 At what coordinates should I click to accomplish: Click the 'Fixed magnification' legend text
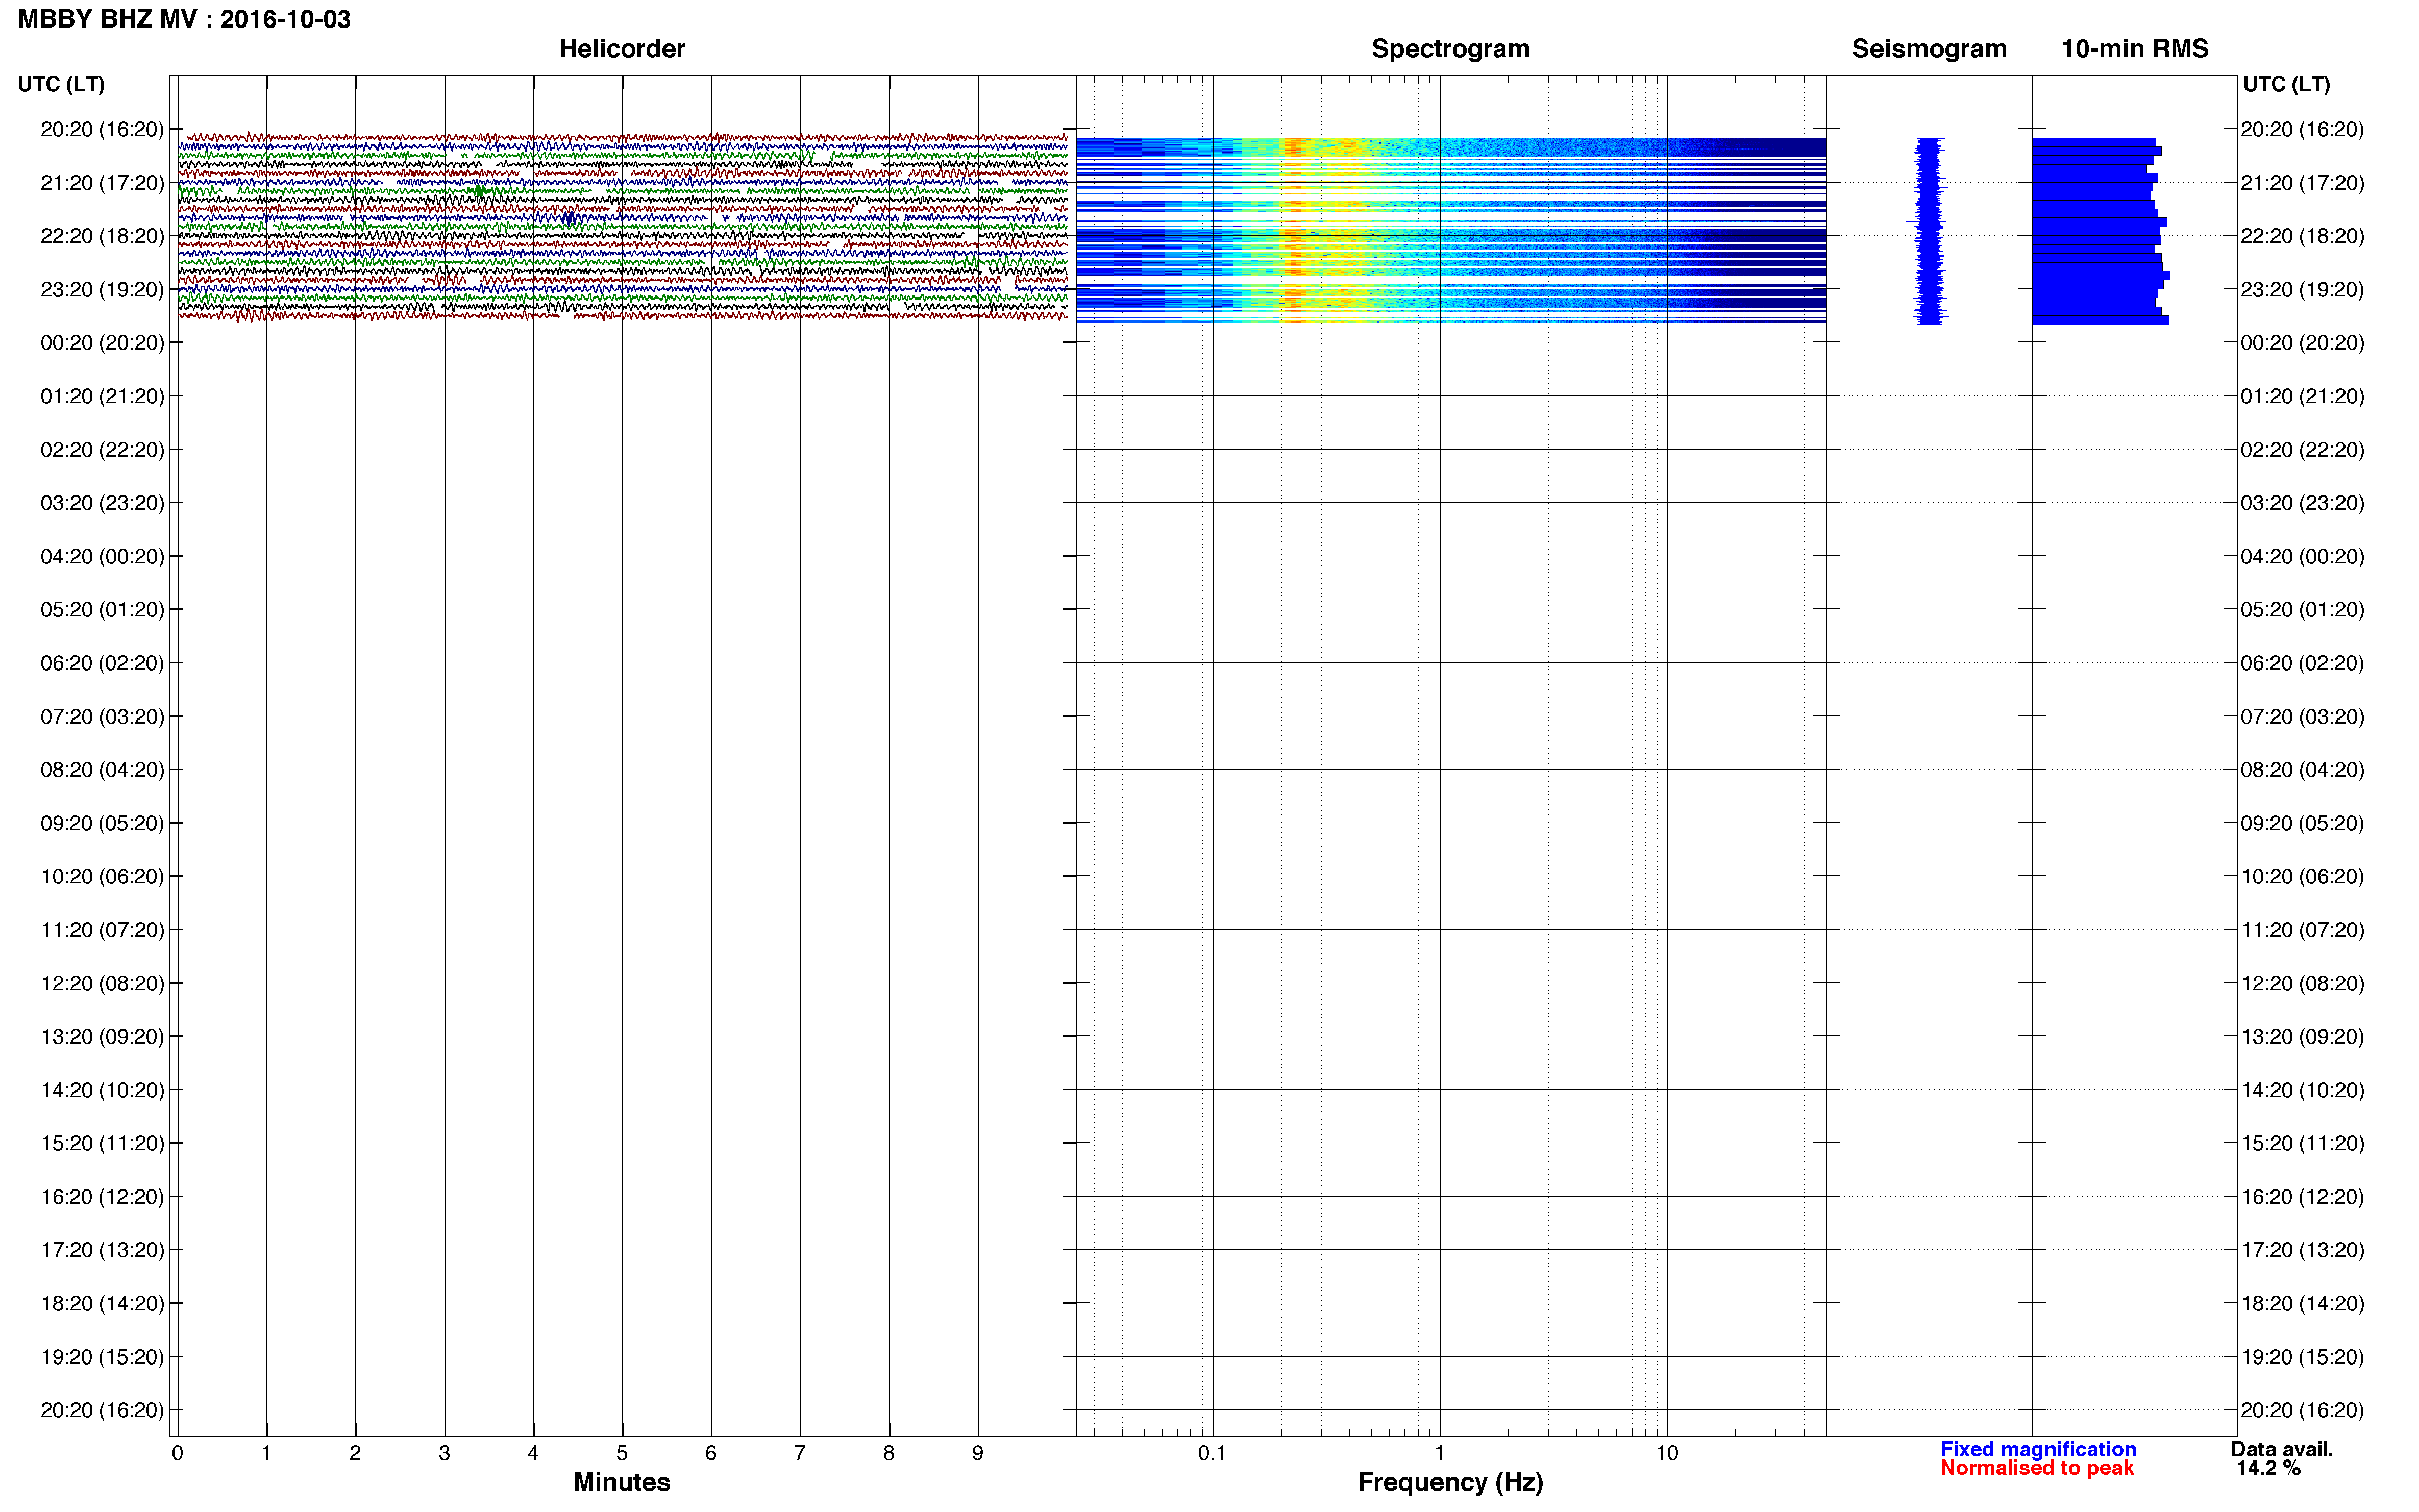pyautogui.click(x=2038, y=1449)
